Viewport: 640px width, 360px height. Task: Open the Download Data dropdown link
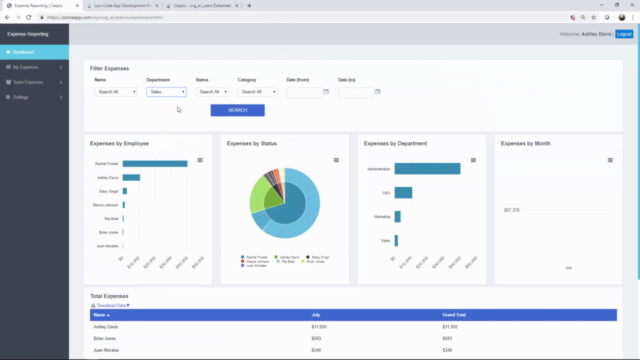[x=113, y=305]
